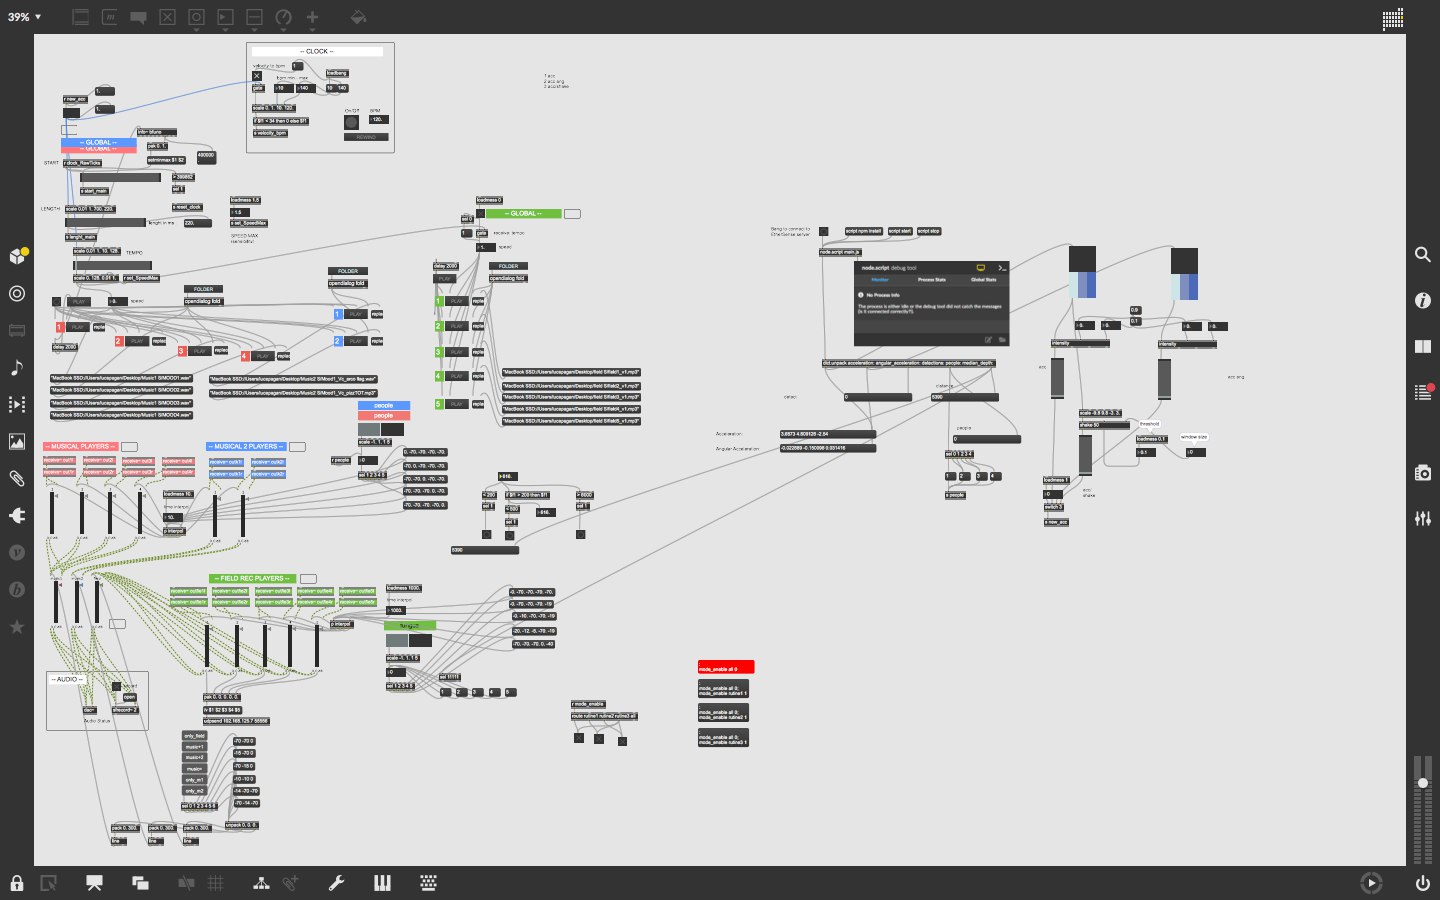This screenshot has height=900, width=1440.
Task: Show the piano keyboard icon panel
Action: 382,883
